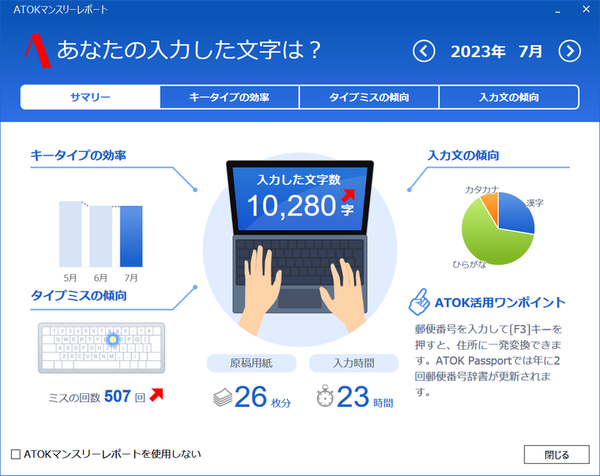Click the red arrow beside 10,280 字
This screenshot has width=600, height=476.
pyautogui.click(x=348, y=196)
